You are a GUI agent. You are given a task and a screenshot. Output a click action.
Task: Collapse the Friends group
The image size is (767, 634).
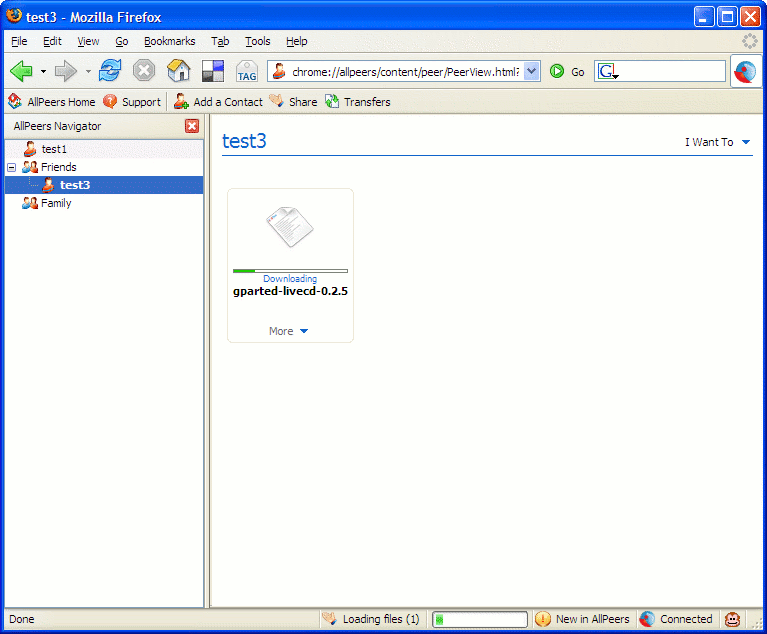12,167
